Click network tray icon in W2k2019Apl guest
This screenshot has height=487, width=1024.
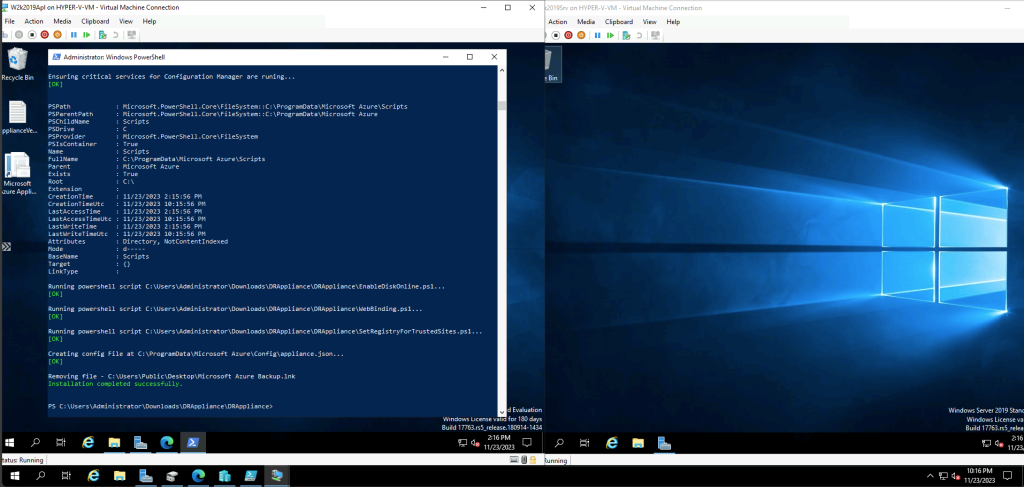tap(462, 443)
